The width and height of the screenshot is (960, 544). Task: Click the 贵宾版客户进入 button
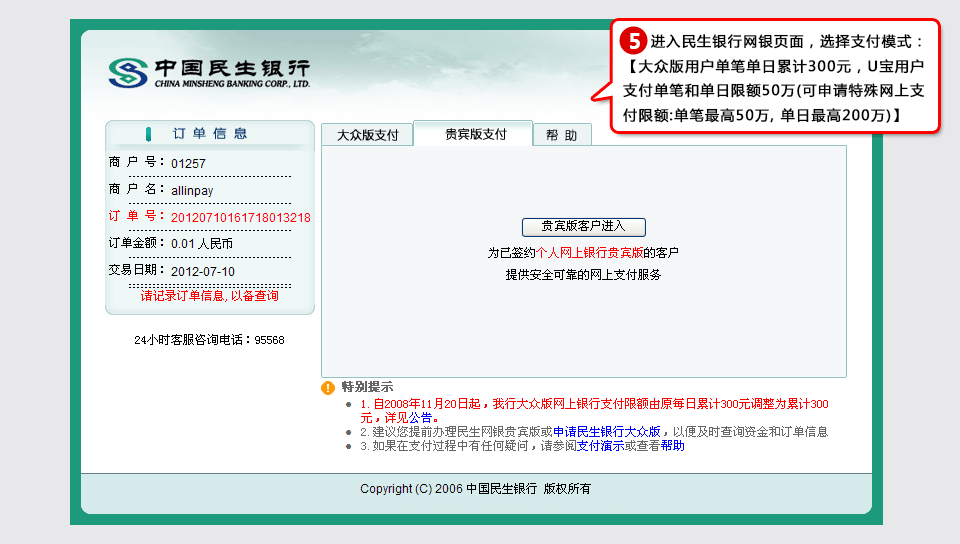click(583, 226)
